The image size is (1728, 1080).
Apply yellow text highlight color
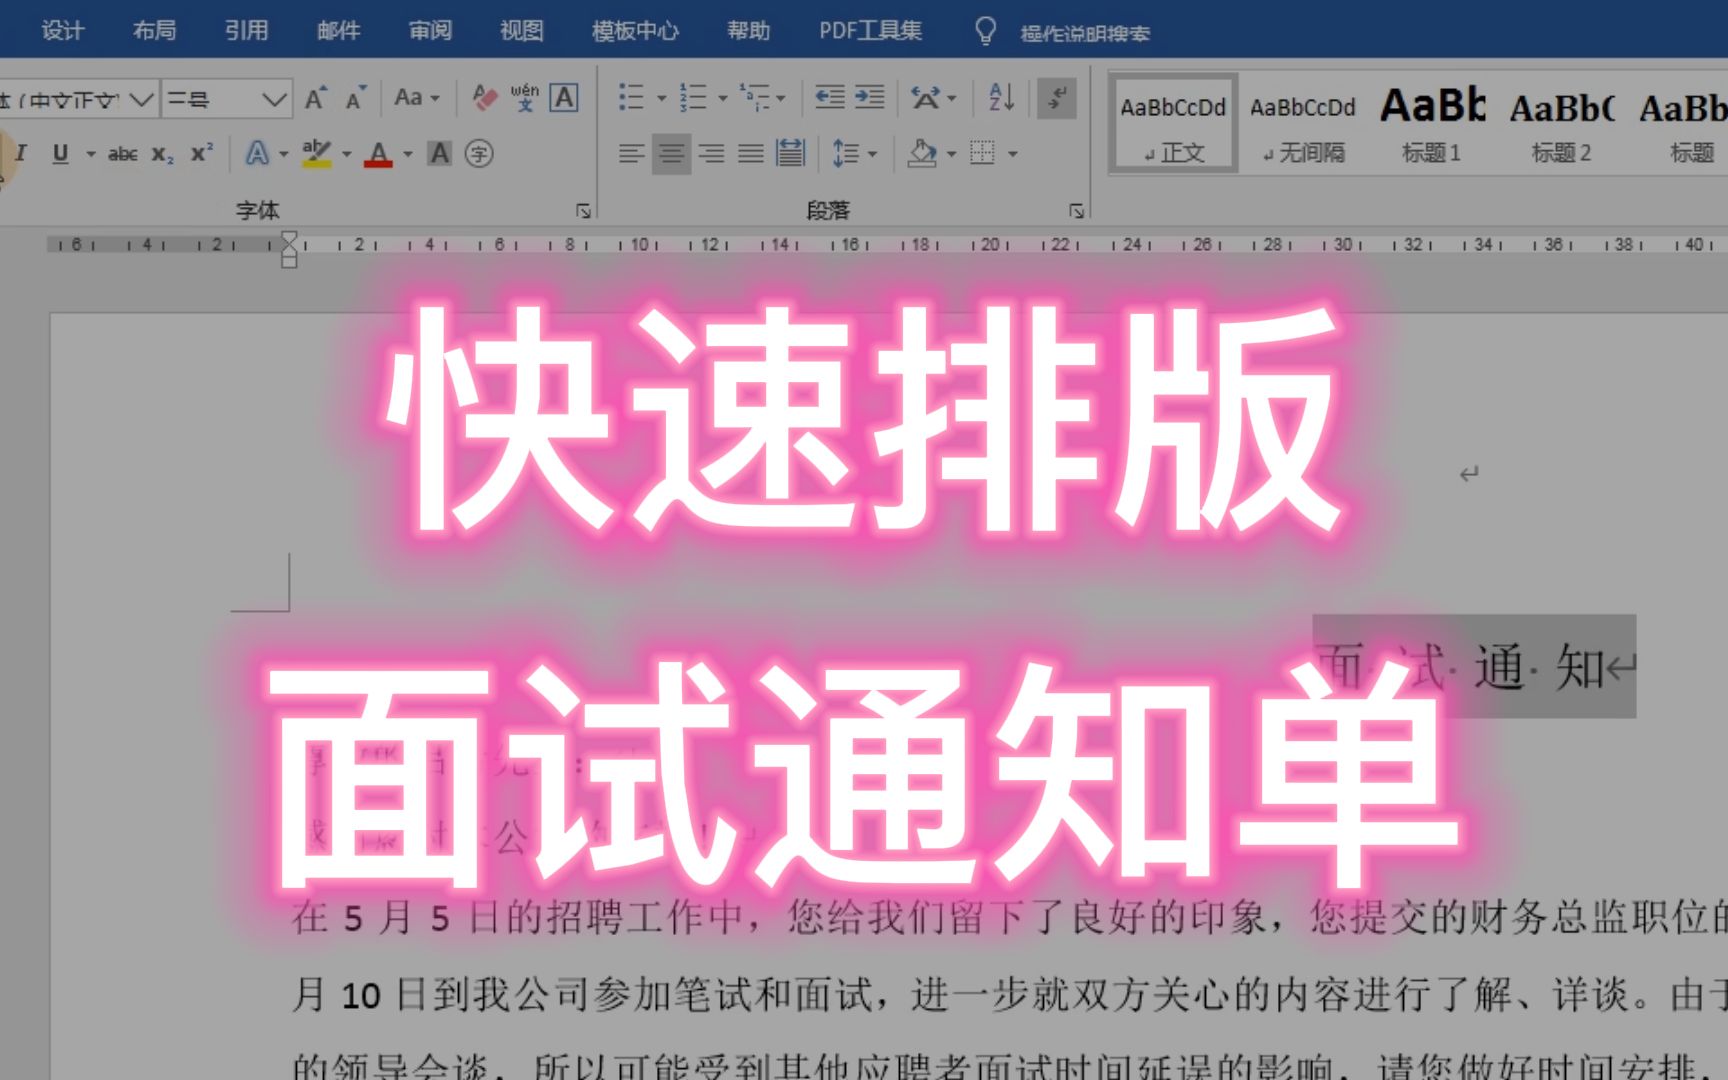tap(317, 154)
